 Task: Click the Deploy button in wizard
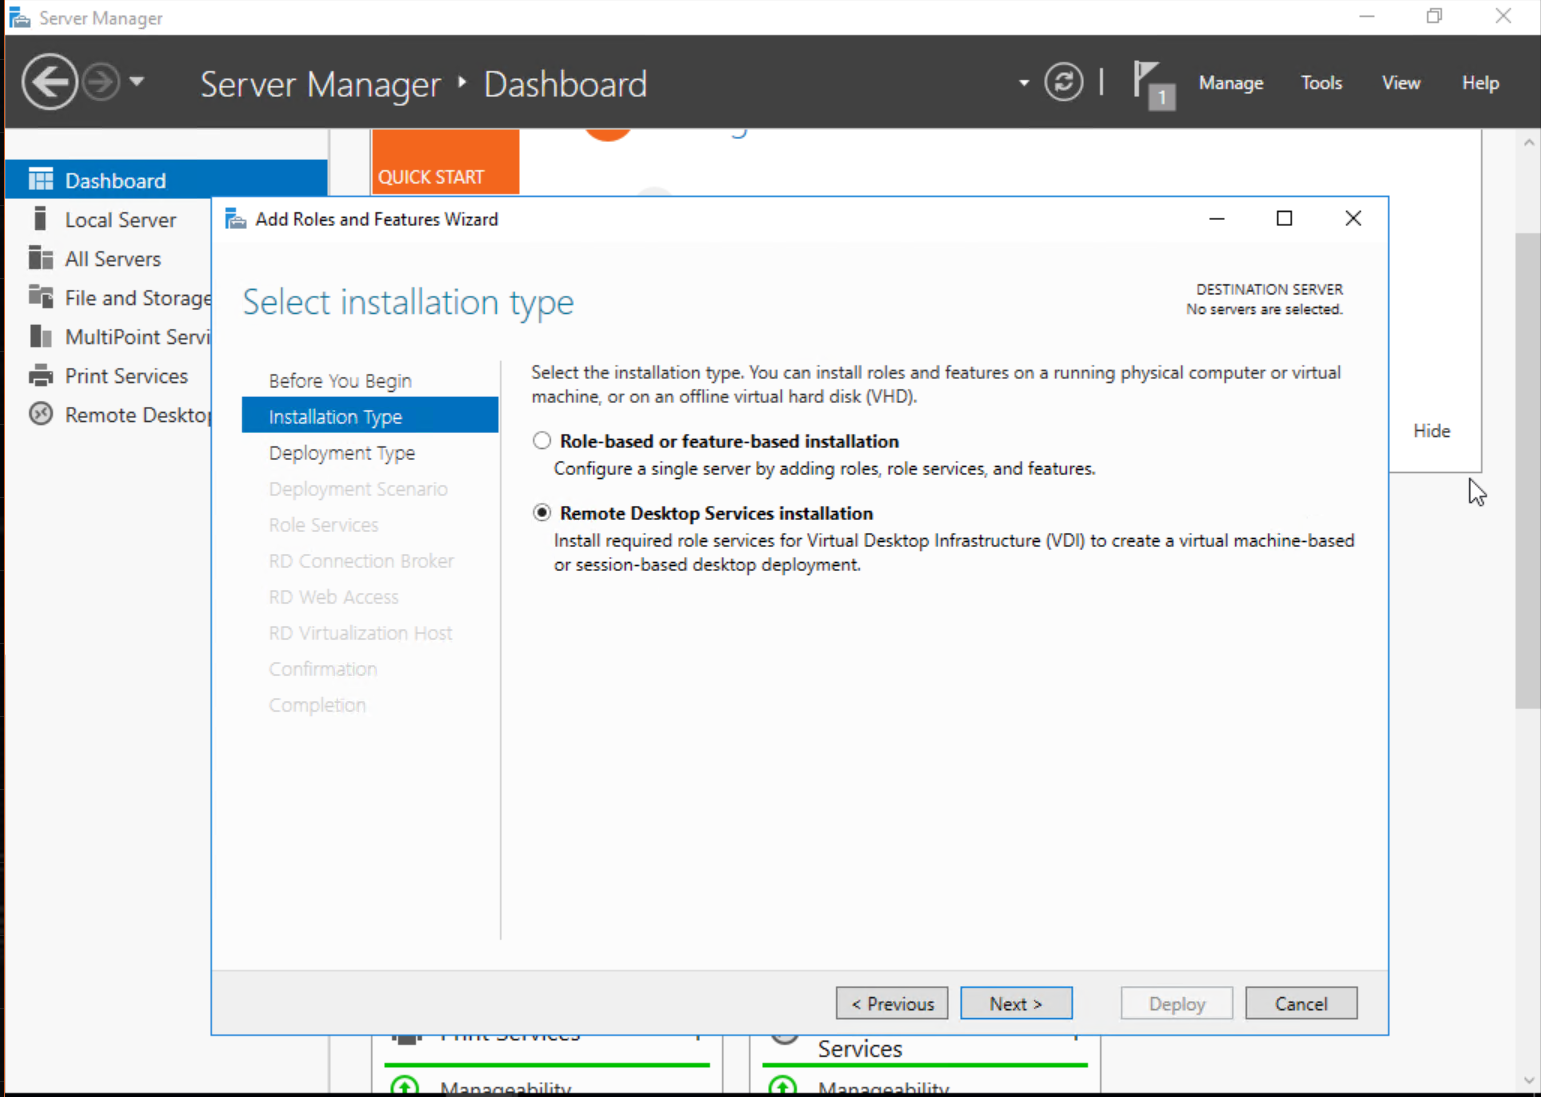pyautogui.click(x=1177, y=1003)
